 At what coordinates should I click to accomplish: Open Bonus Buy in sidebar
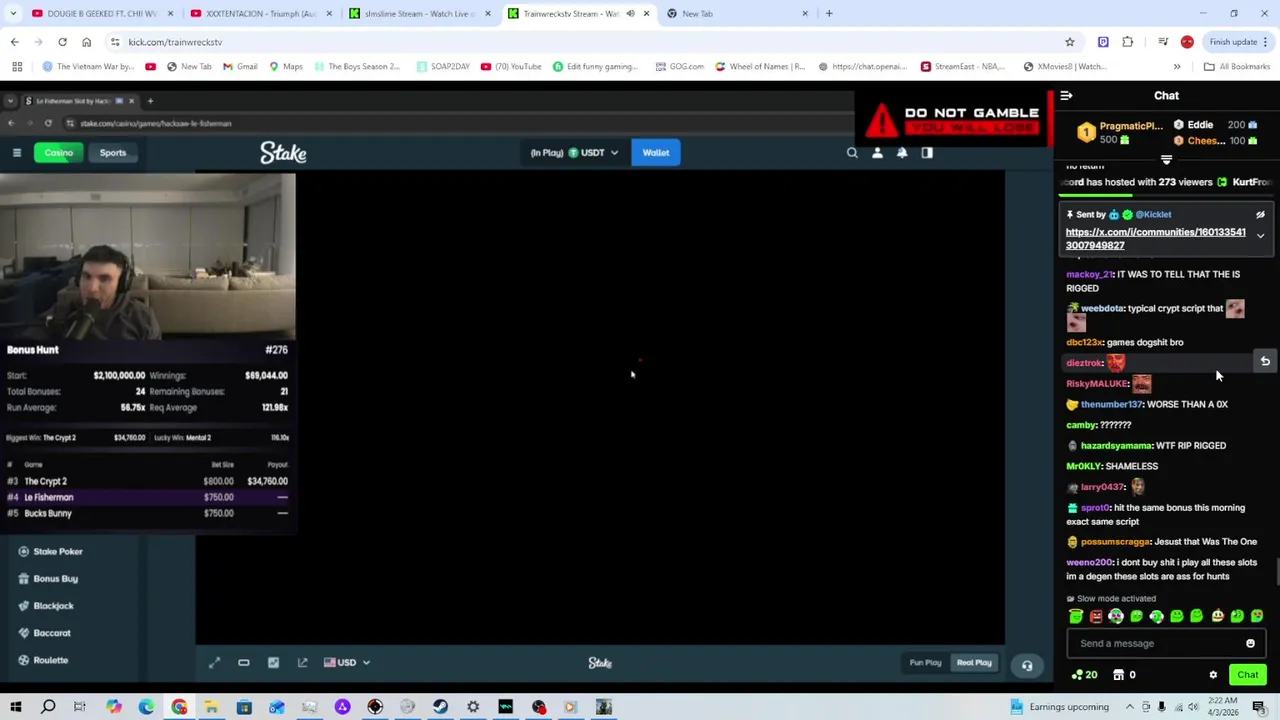click(48, 579)
